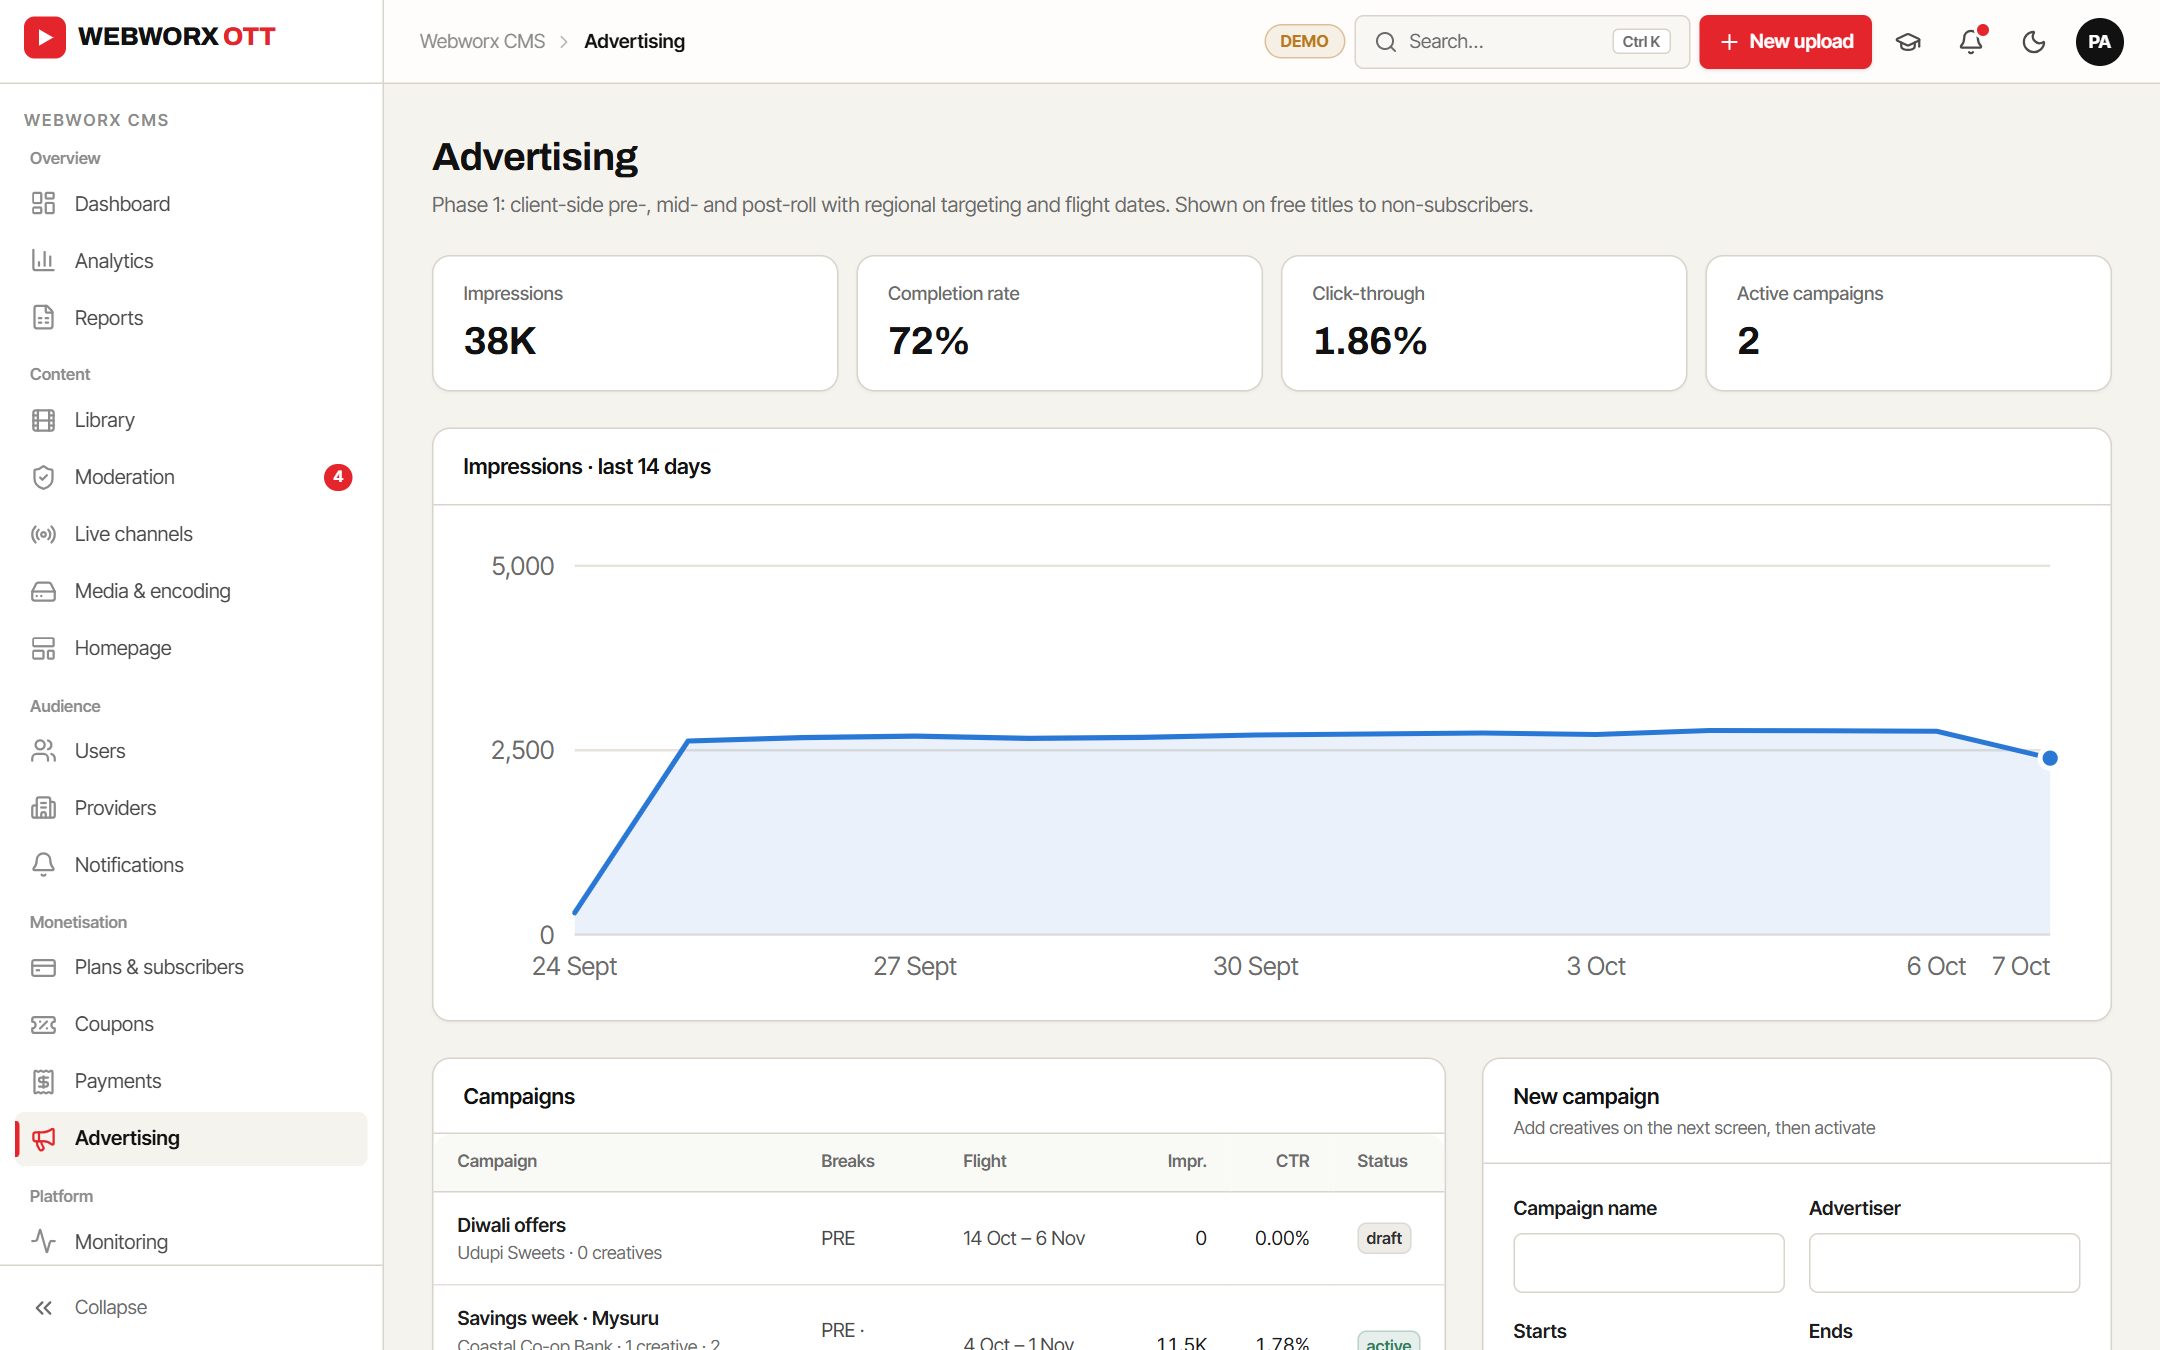Open the Dashboard grid icon
The height and width of the screenshot is (1350, 2160).
43,204
